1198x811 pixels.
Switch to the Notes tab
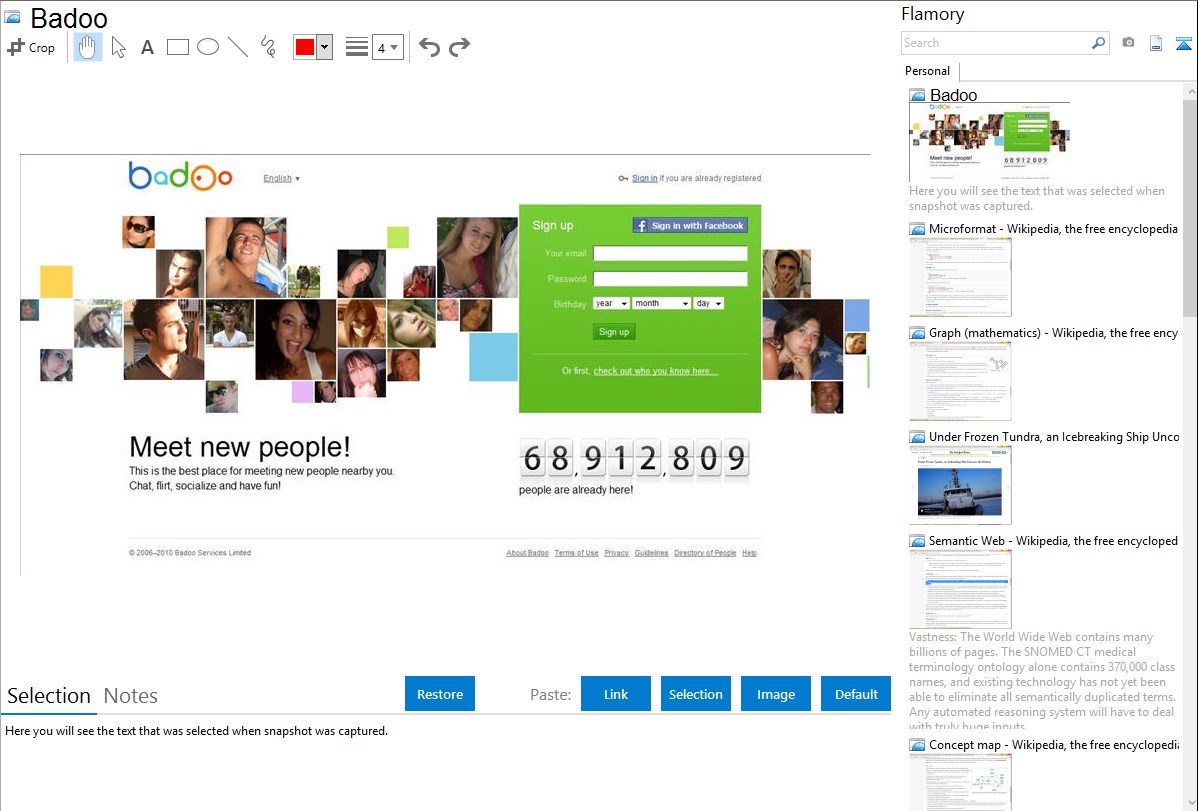click(131, 696)
